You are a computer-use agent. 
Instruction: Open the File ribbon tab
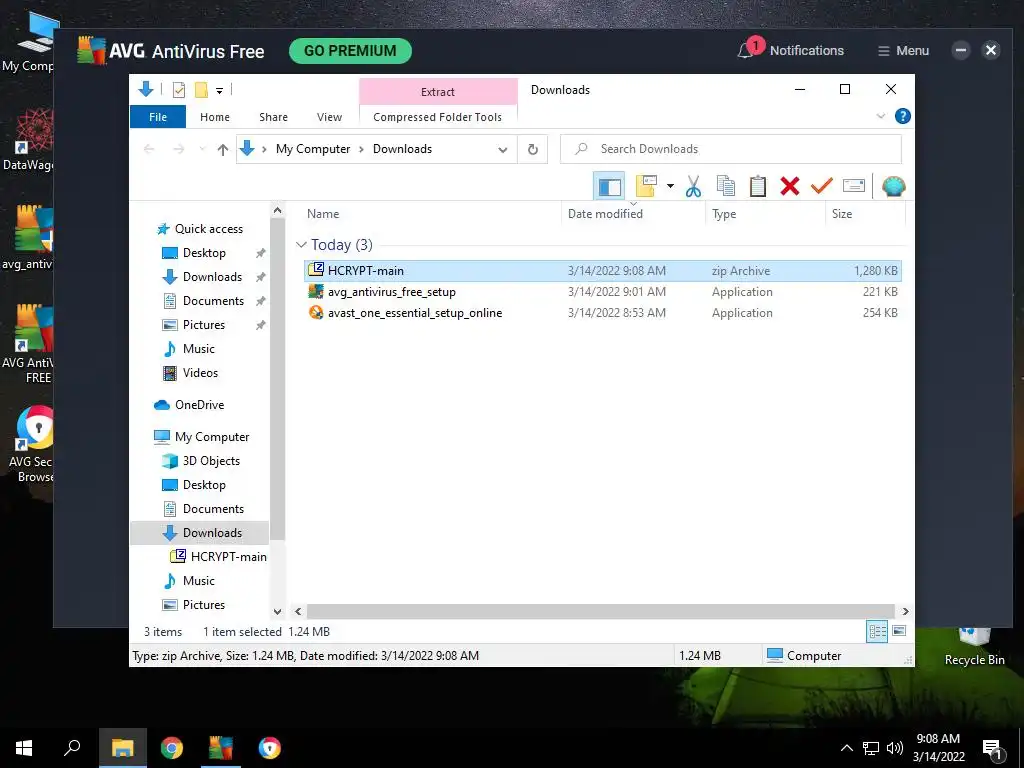(x=158, y=117)
